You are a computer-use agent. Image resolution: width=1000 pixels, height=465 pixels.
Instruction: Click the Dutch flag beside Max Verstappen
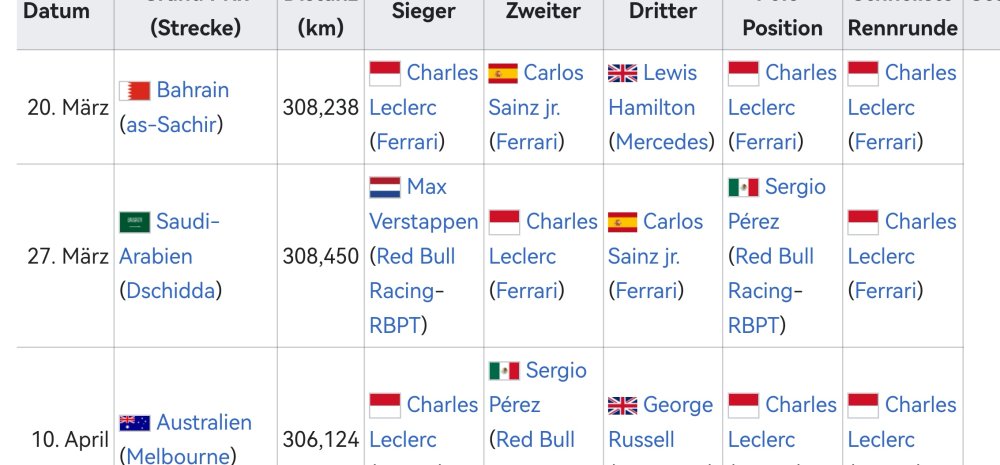tap(385, 187)
